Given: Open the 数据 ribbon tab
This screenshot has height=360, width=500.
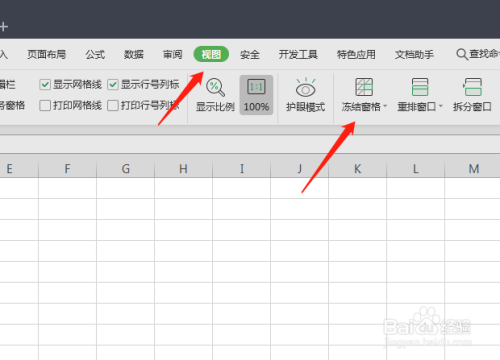Looking at the screenshot, I should pos(134,54).
